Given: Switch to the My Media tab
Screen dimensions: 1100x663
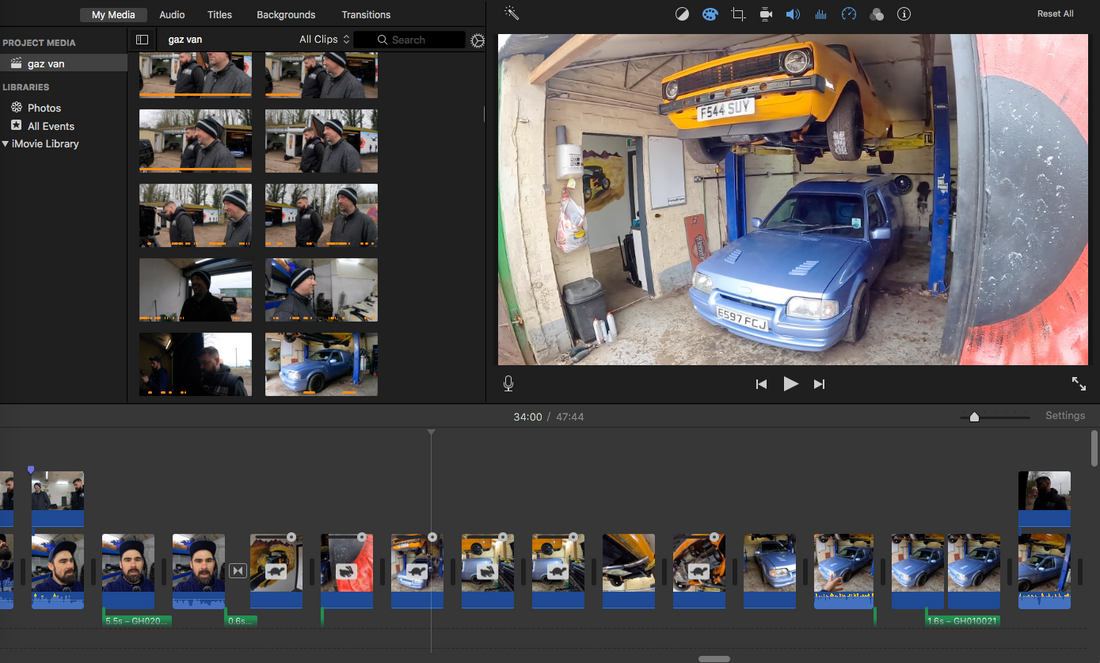Looking at the screenshot, I should click(x=113, y=15).
